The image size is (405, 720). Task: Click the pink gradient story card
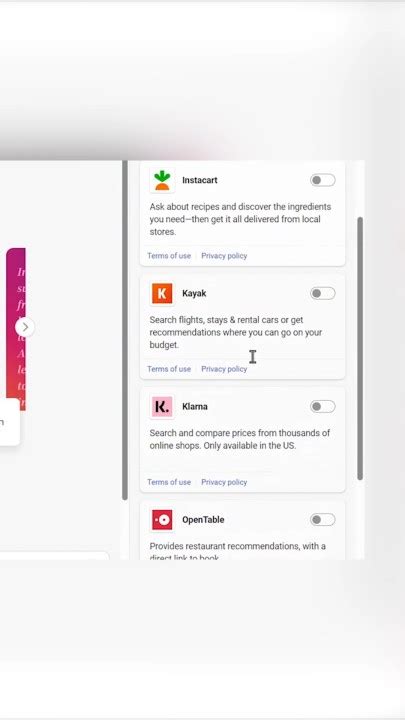click(16, 329)
